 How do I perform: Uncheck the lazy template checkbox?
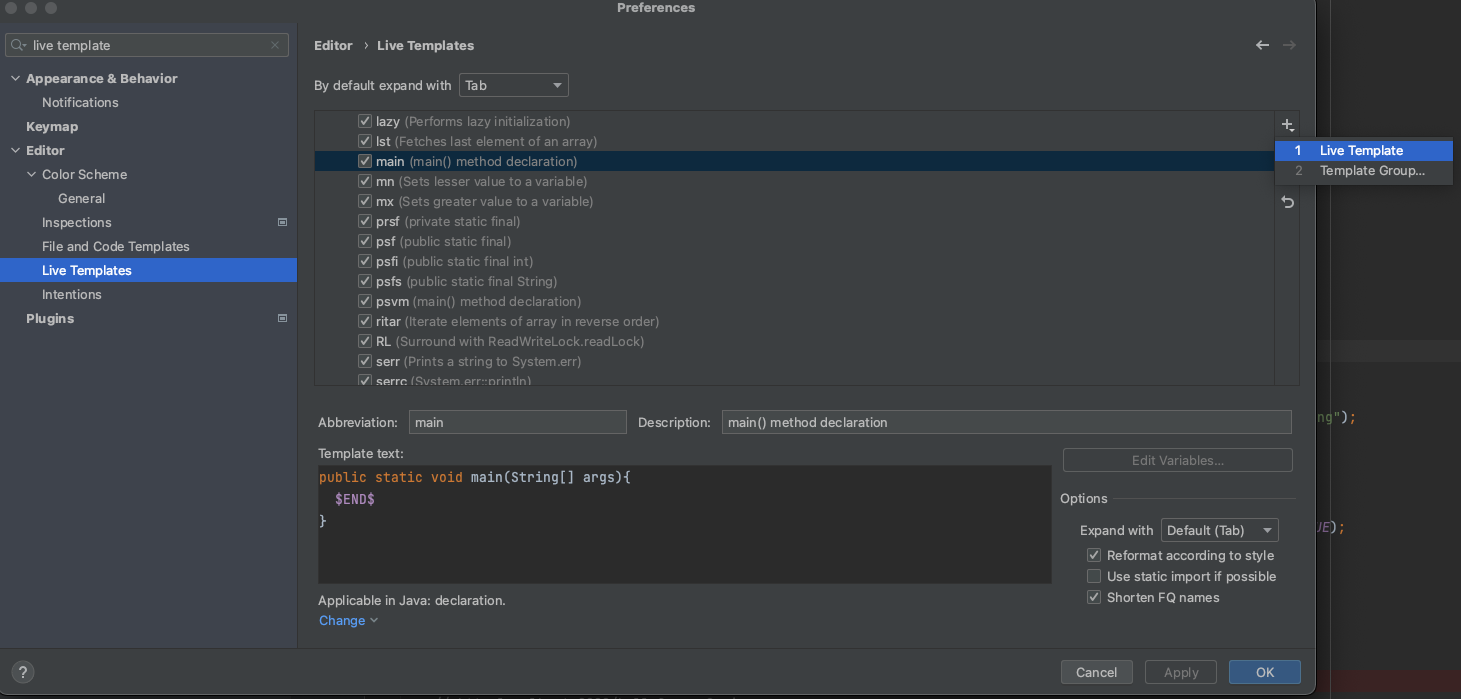point(365,121)
